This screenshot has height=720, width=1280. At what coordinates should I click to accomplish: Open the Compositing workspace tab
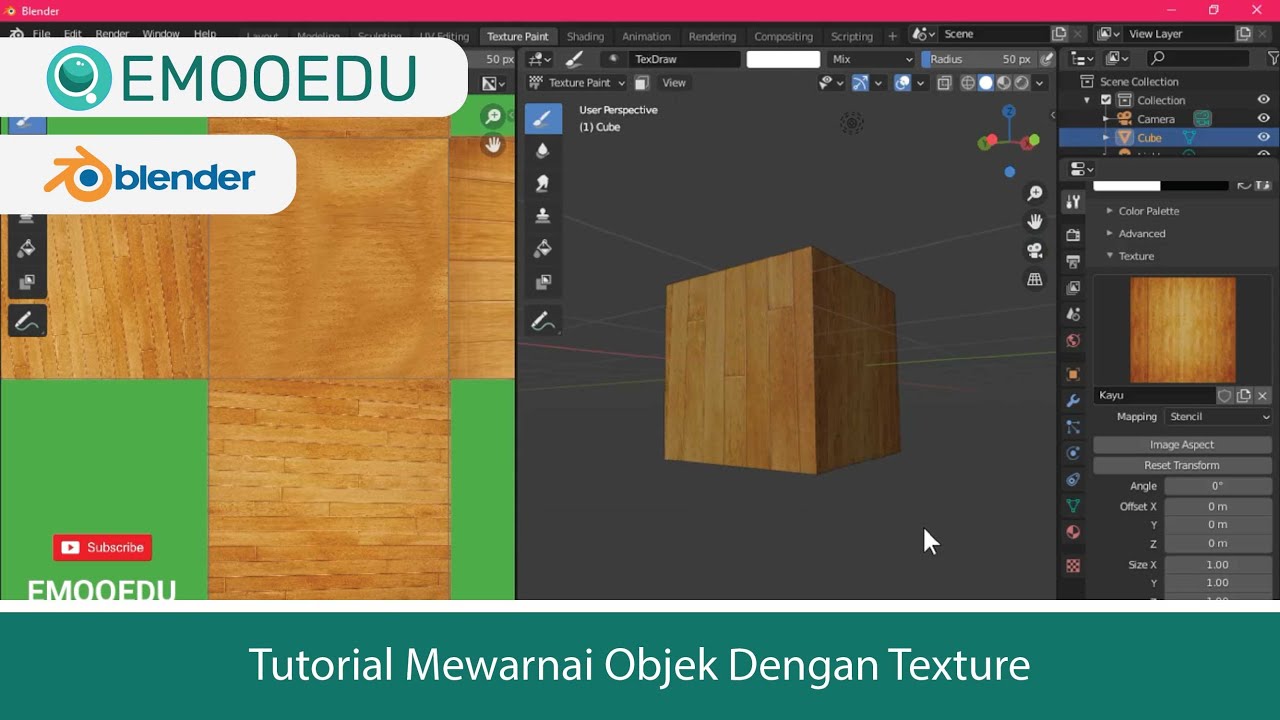tap(783, 36)
